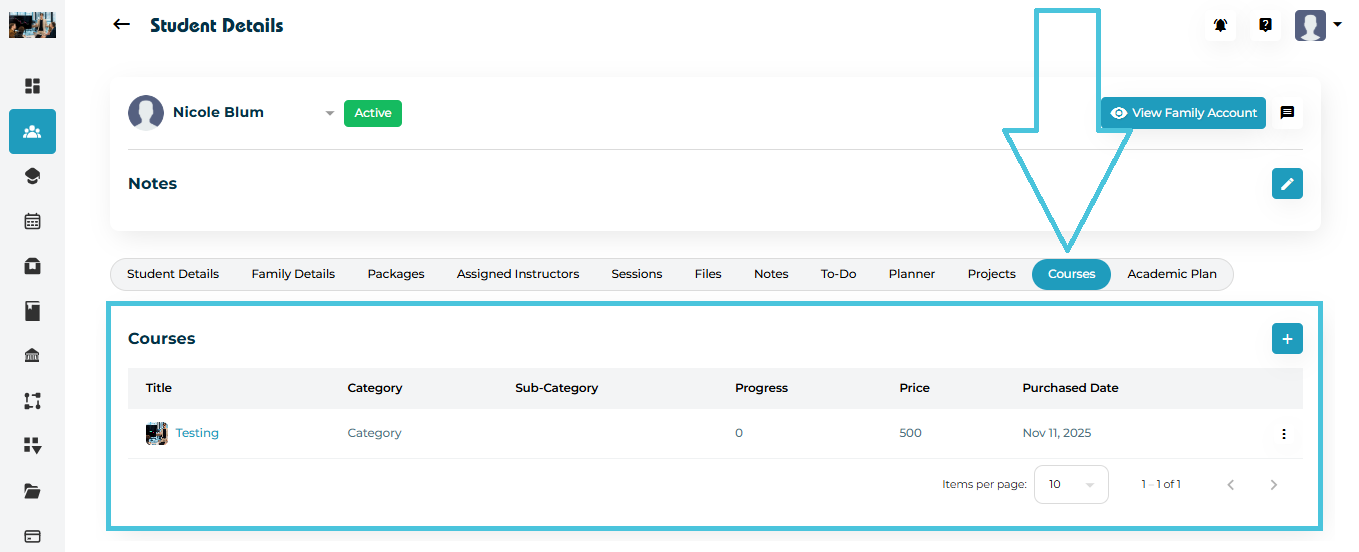Go to the Family Details tab
Viewport: 1359px width, 552px height.
(293, 274)
